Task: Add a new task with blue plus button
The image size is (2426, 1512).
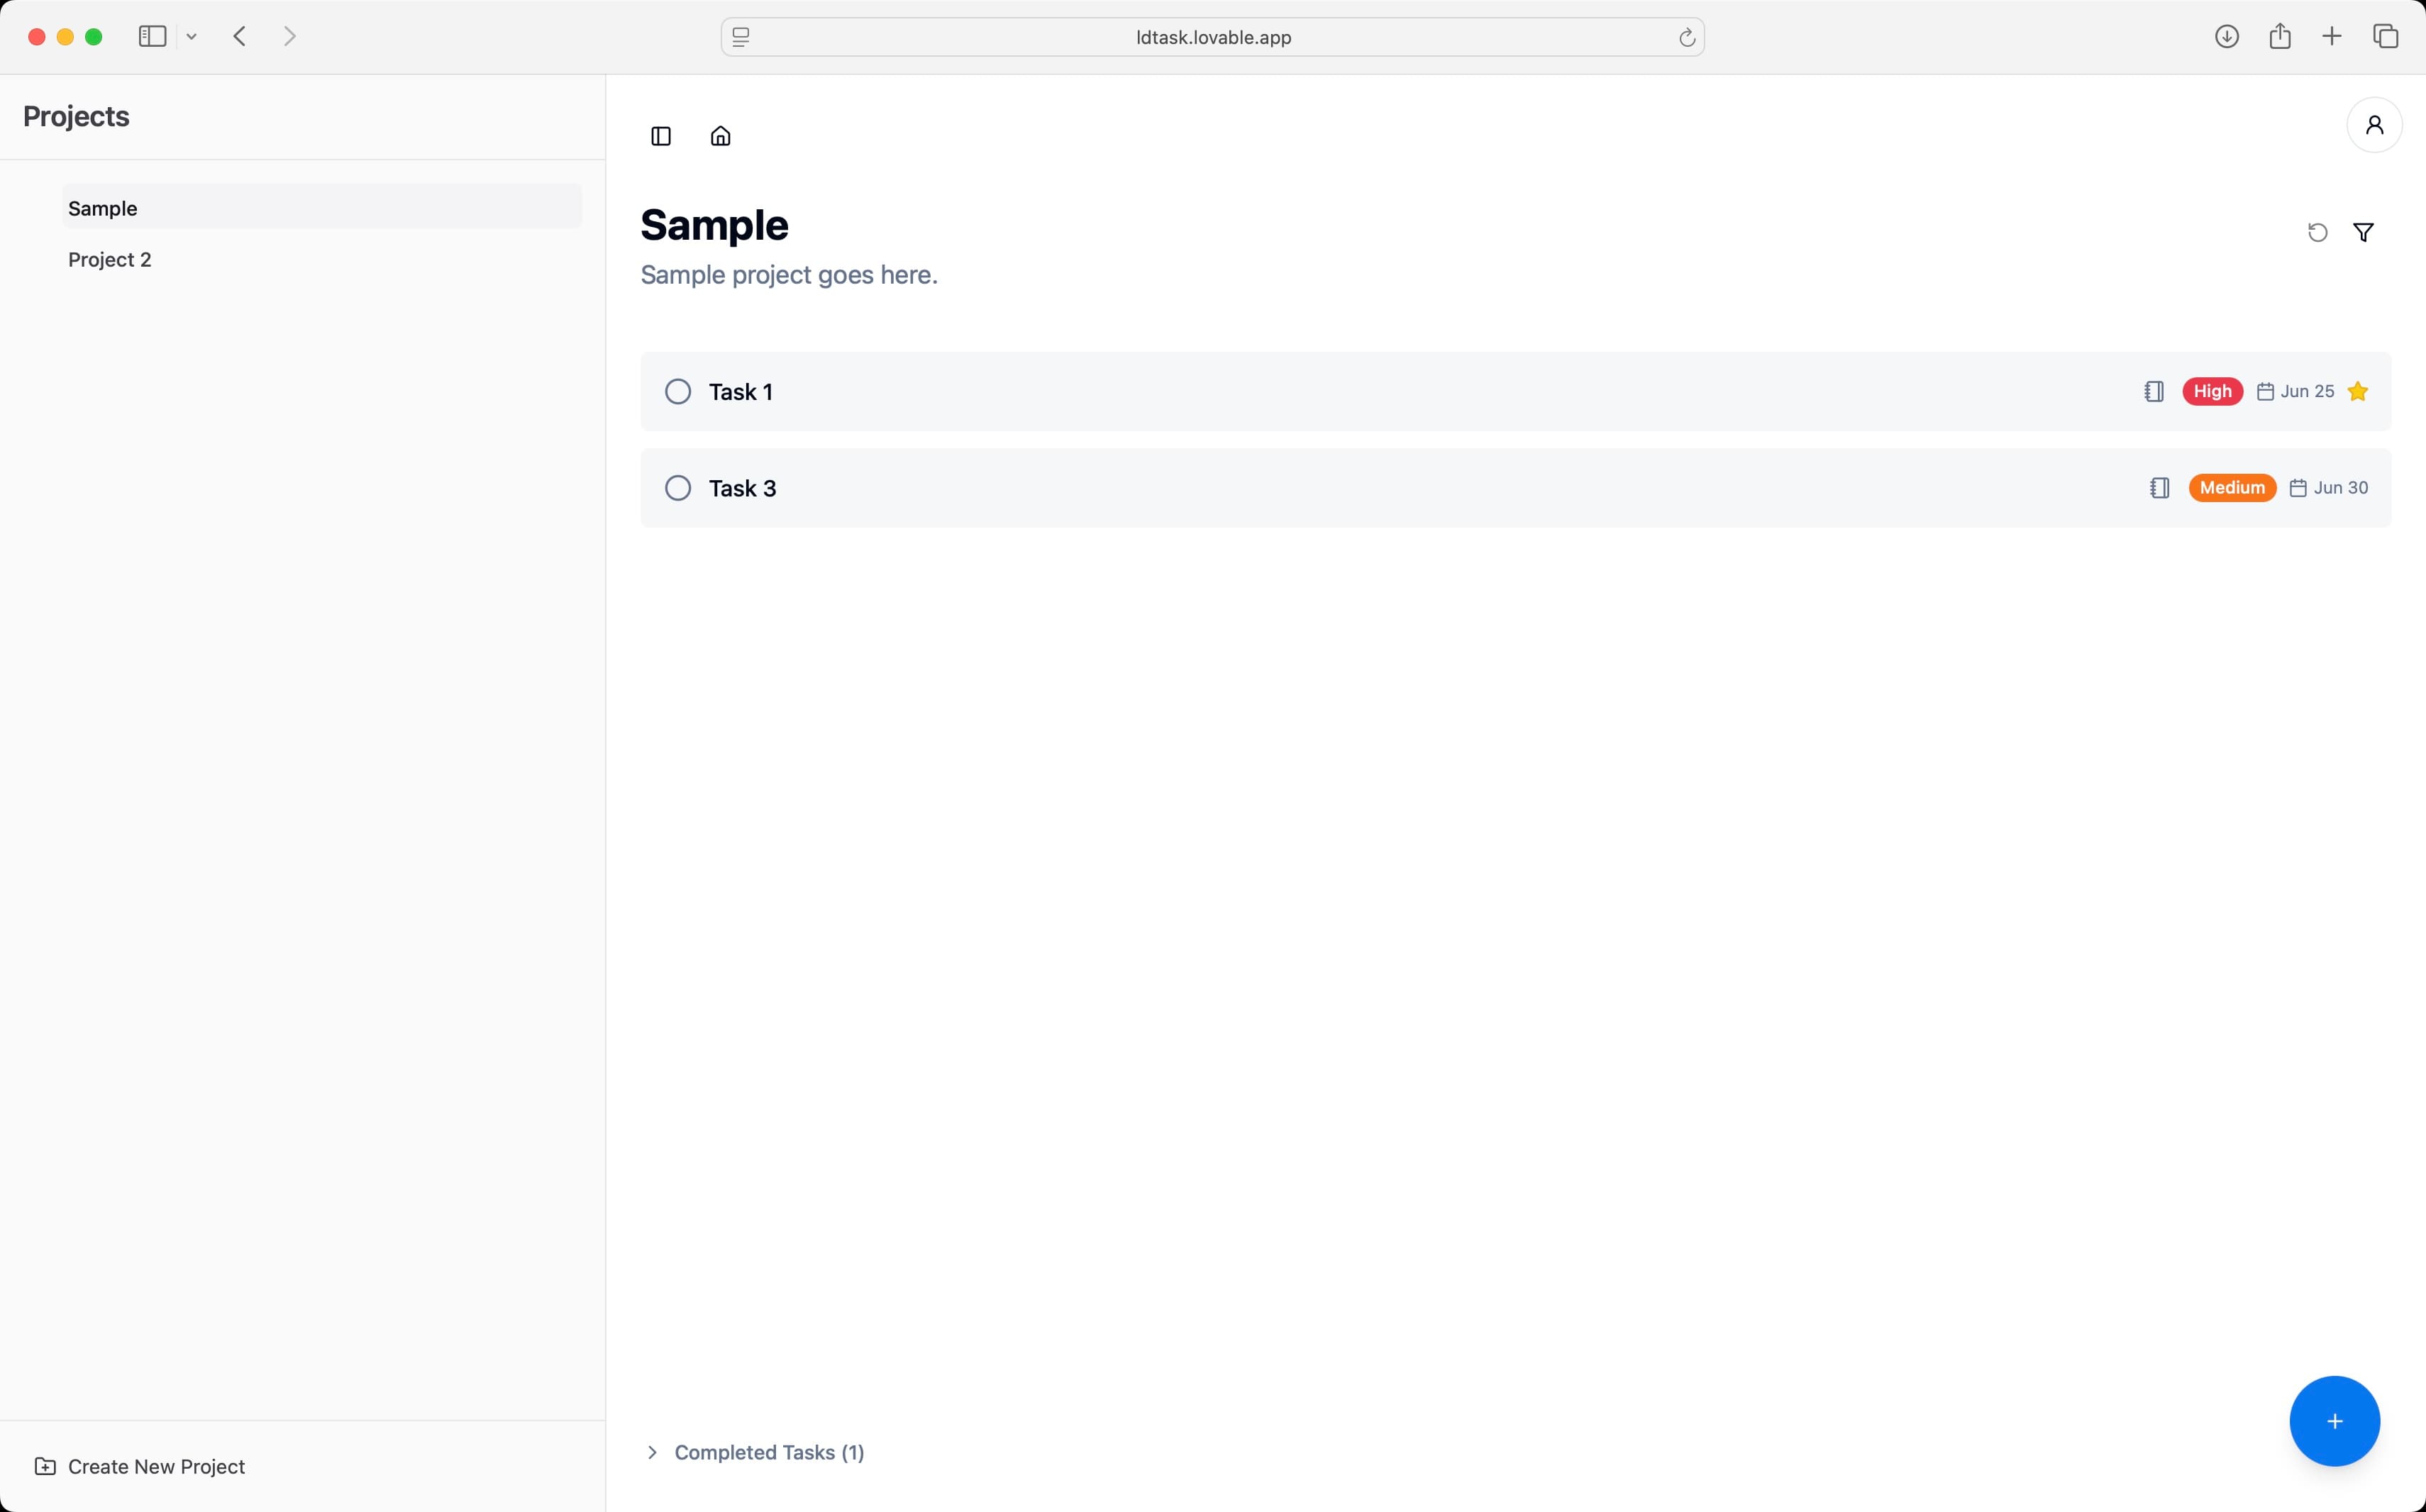Action: pyautogui.click(x=2334, y=1421)
